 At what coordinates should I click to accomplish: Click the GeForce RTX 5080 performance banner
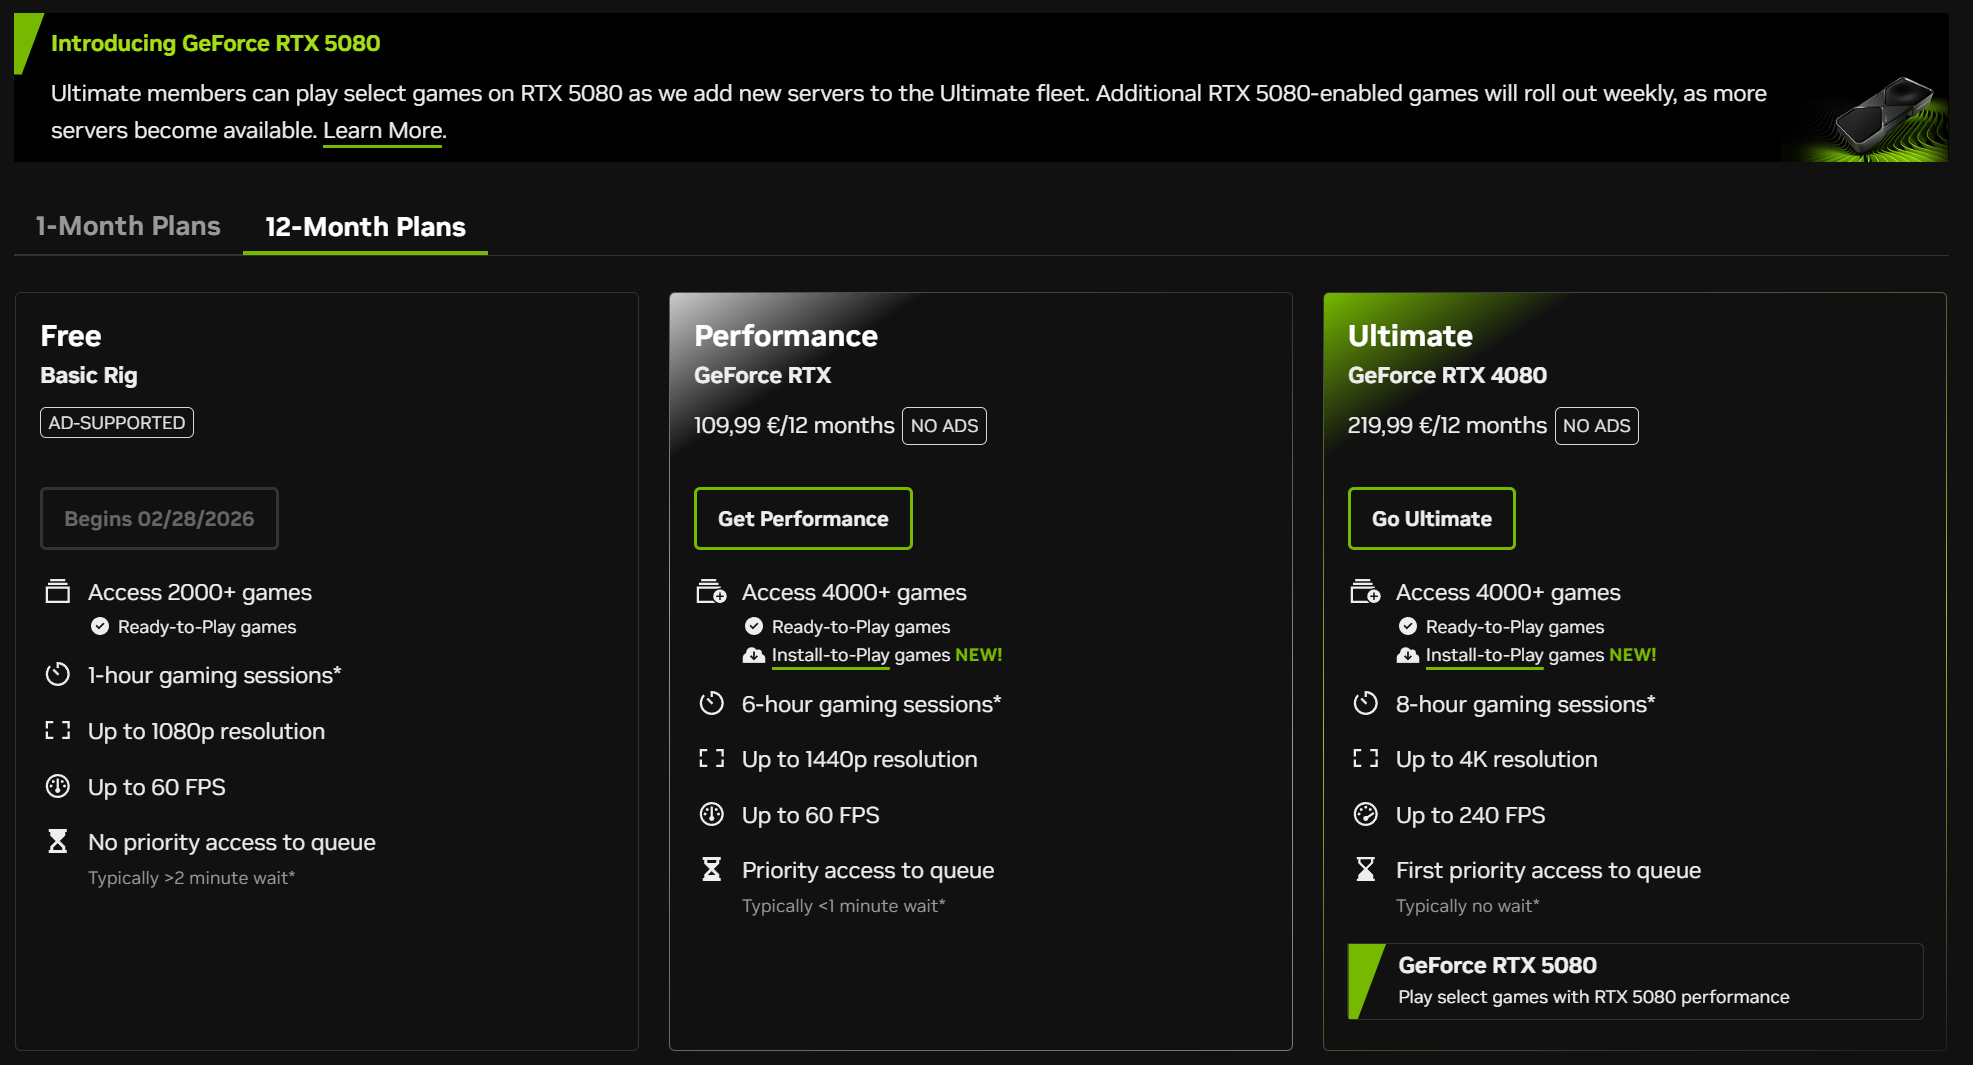click(x=1634, y=981)
